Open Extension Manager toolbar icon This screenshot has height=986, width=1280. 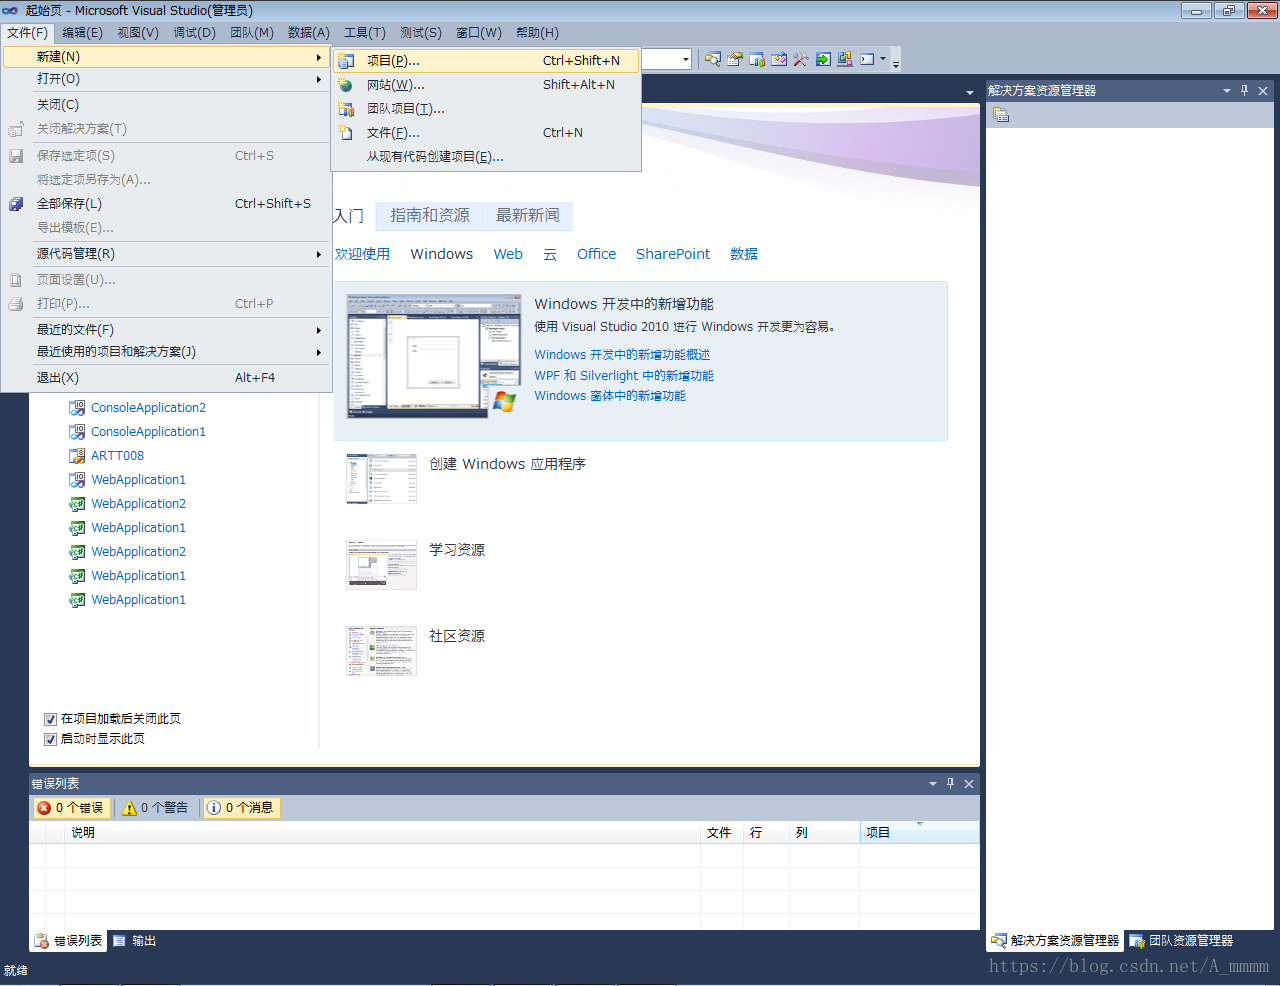pyautogui.click(x=844, y=59)
